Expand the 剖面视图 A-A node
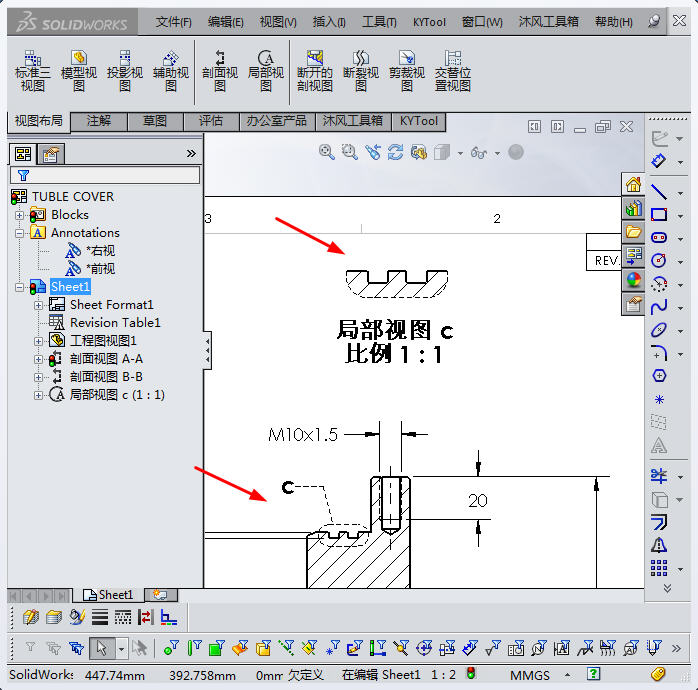 pos(39,359)
